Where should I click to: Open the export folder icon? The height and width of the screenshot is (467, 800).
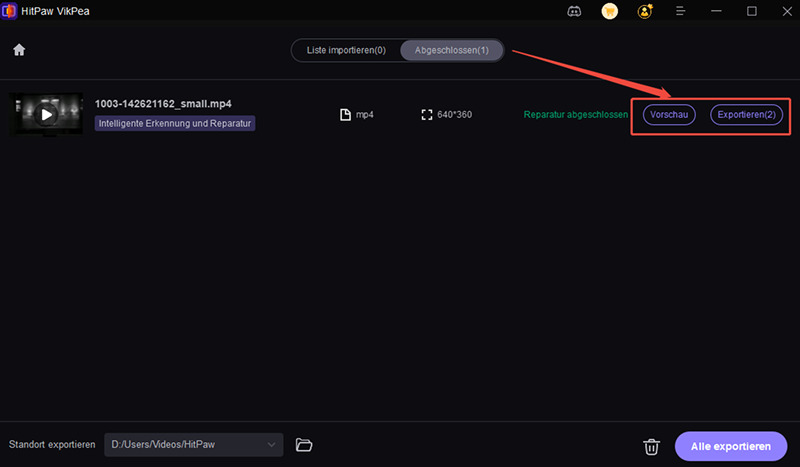(x=304, y=445)
